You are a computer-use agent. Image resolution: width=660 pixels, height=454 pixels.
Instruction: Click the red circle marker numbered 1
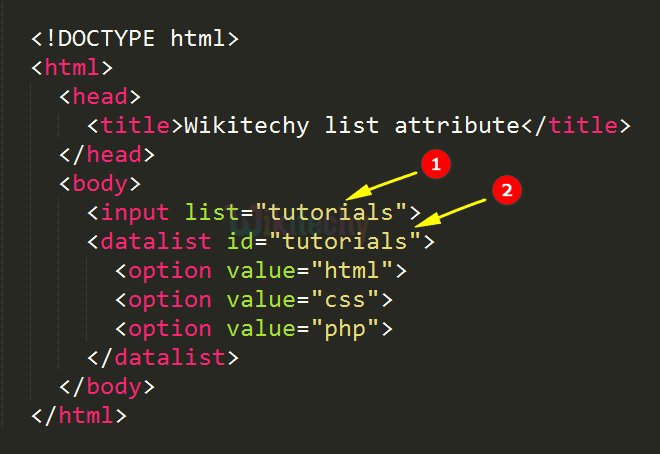432,165
